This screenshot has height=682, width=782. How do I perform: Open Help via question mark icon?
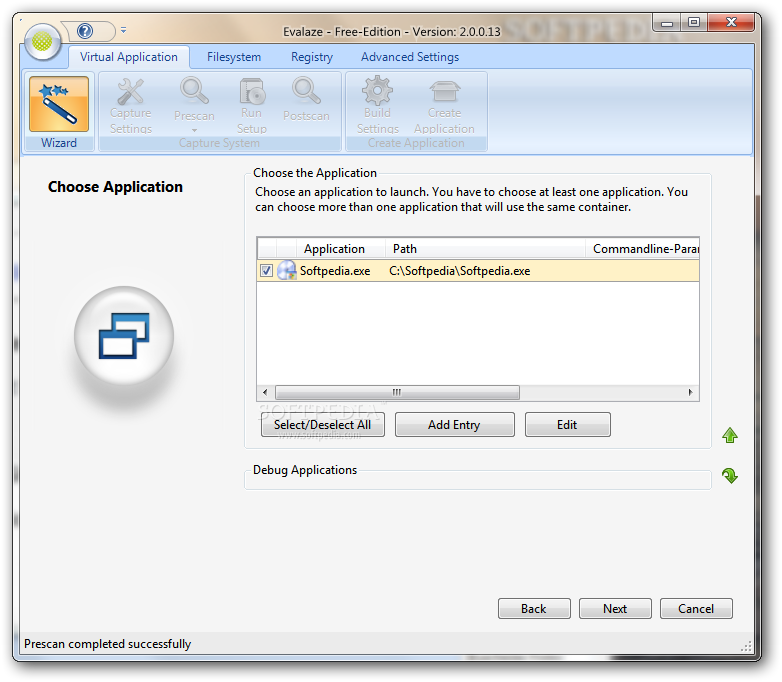(x=85, y=31)
